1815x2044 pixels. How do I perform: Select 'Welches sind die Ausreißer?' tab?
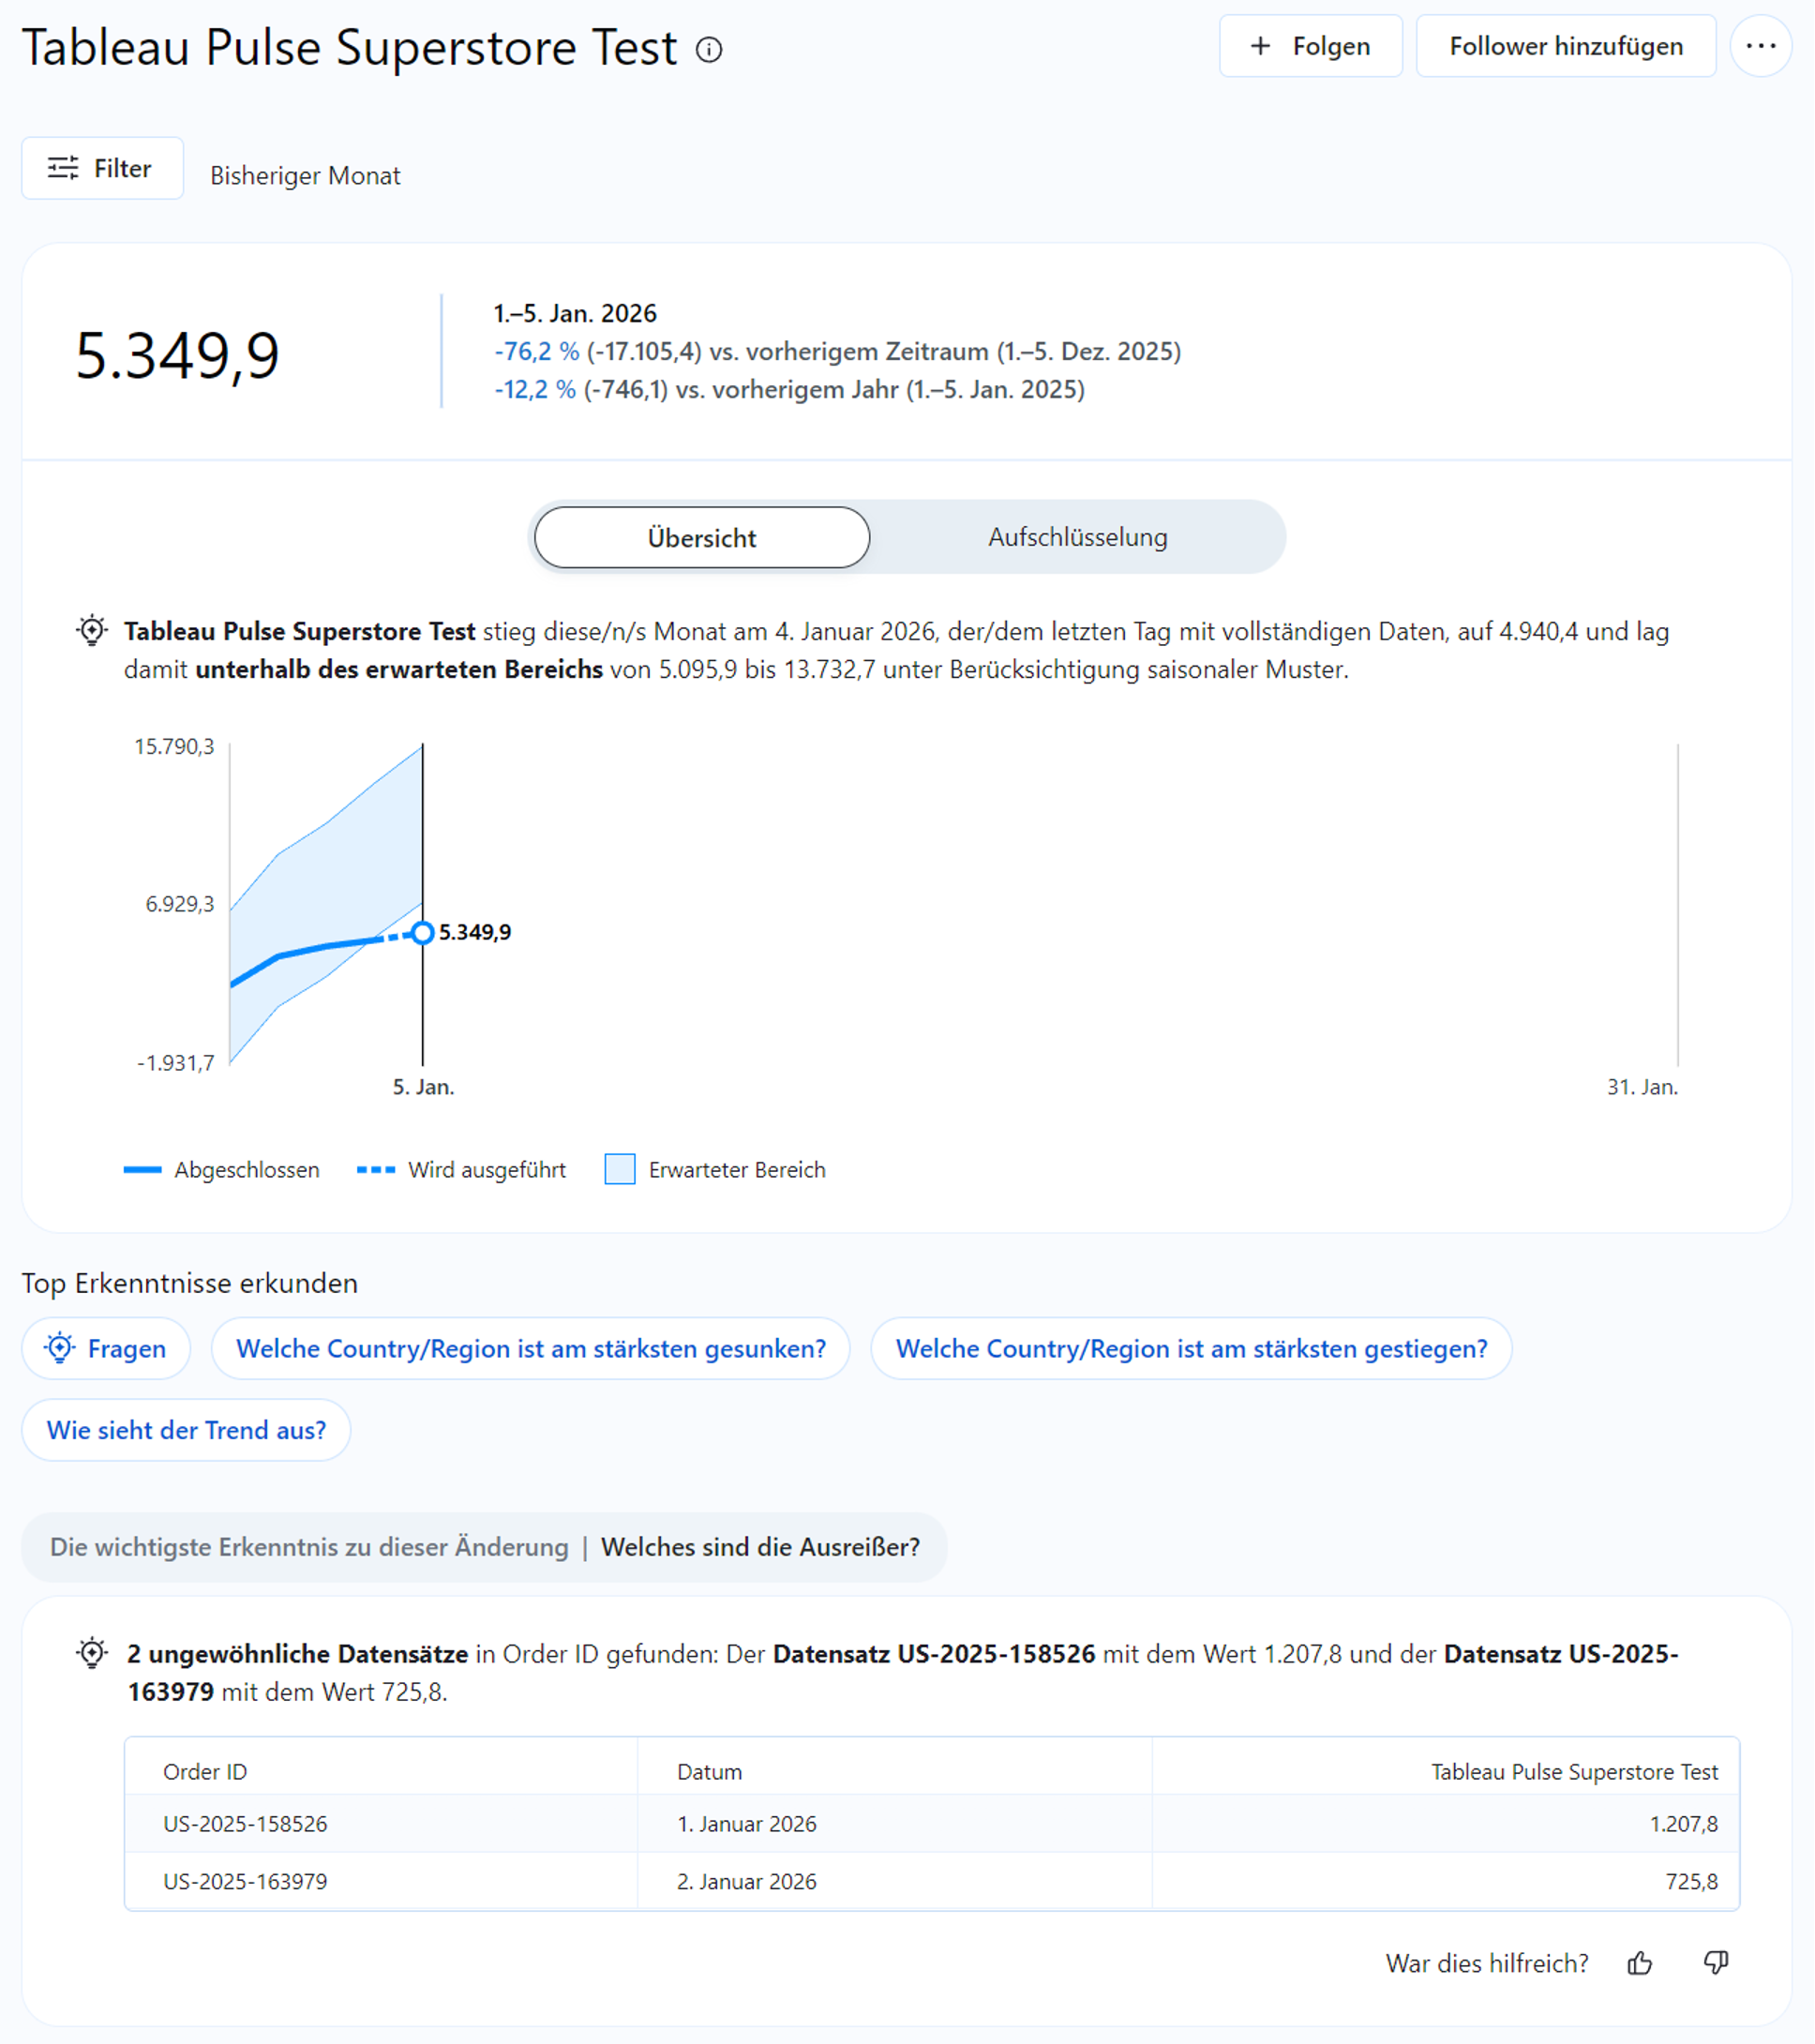click(760, 1547)
